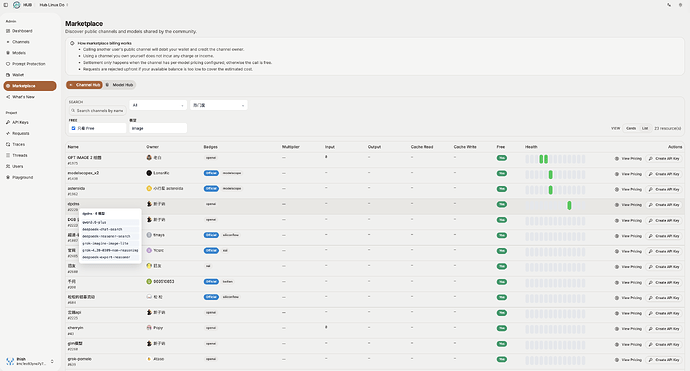Click the theme icon at far top-right
The width and height of the screenshot is (690, 371).
point(681,5)
